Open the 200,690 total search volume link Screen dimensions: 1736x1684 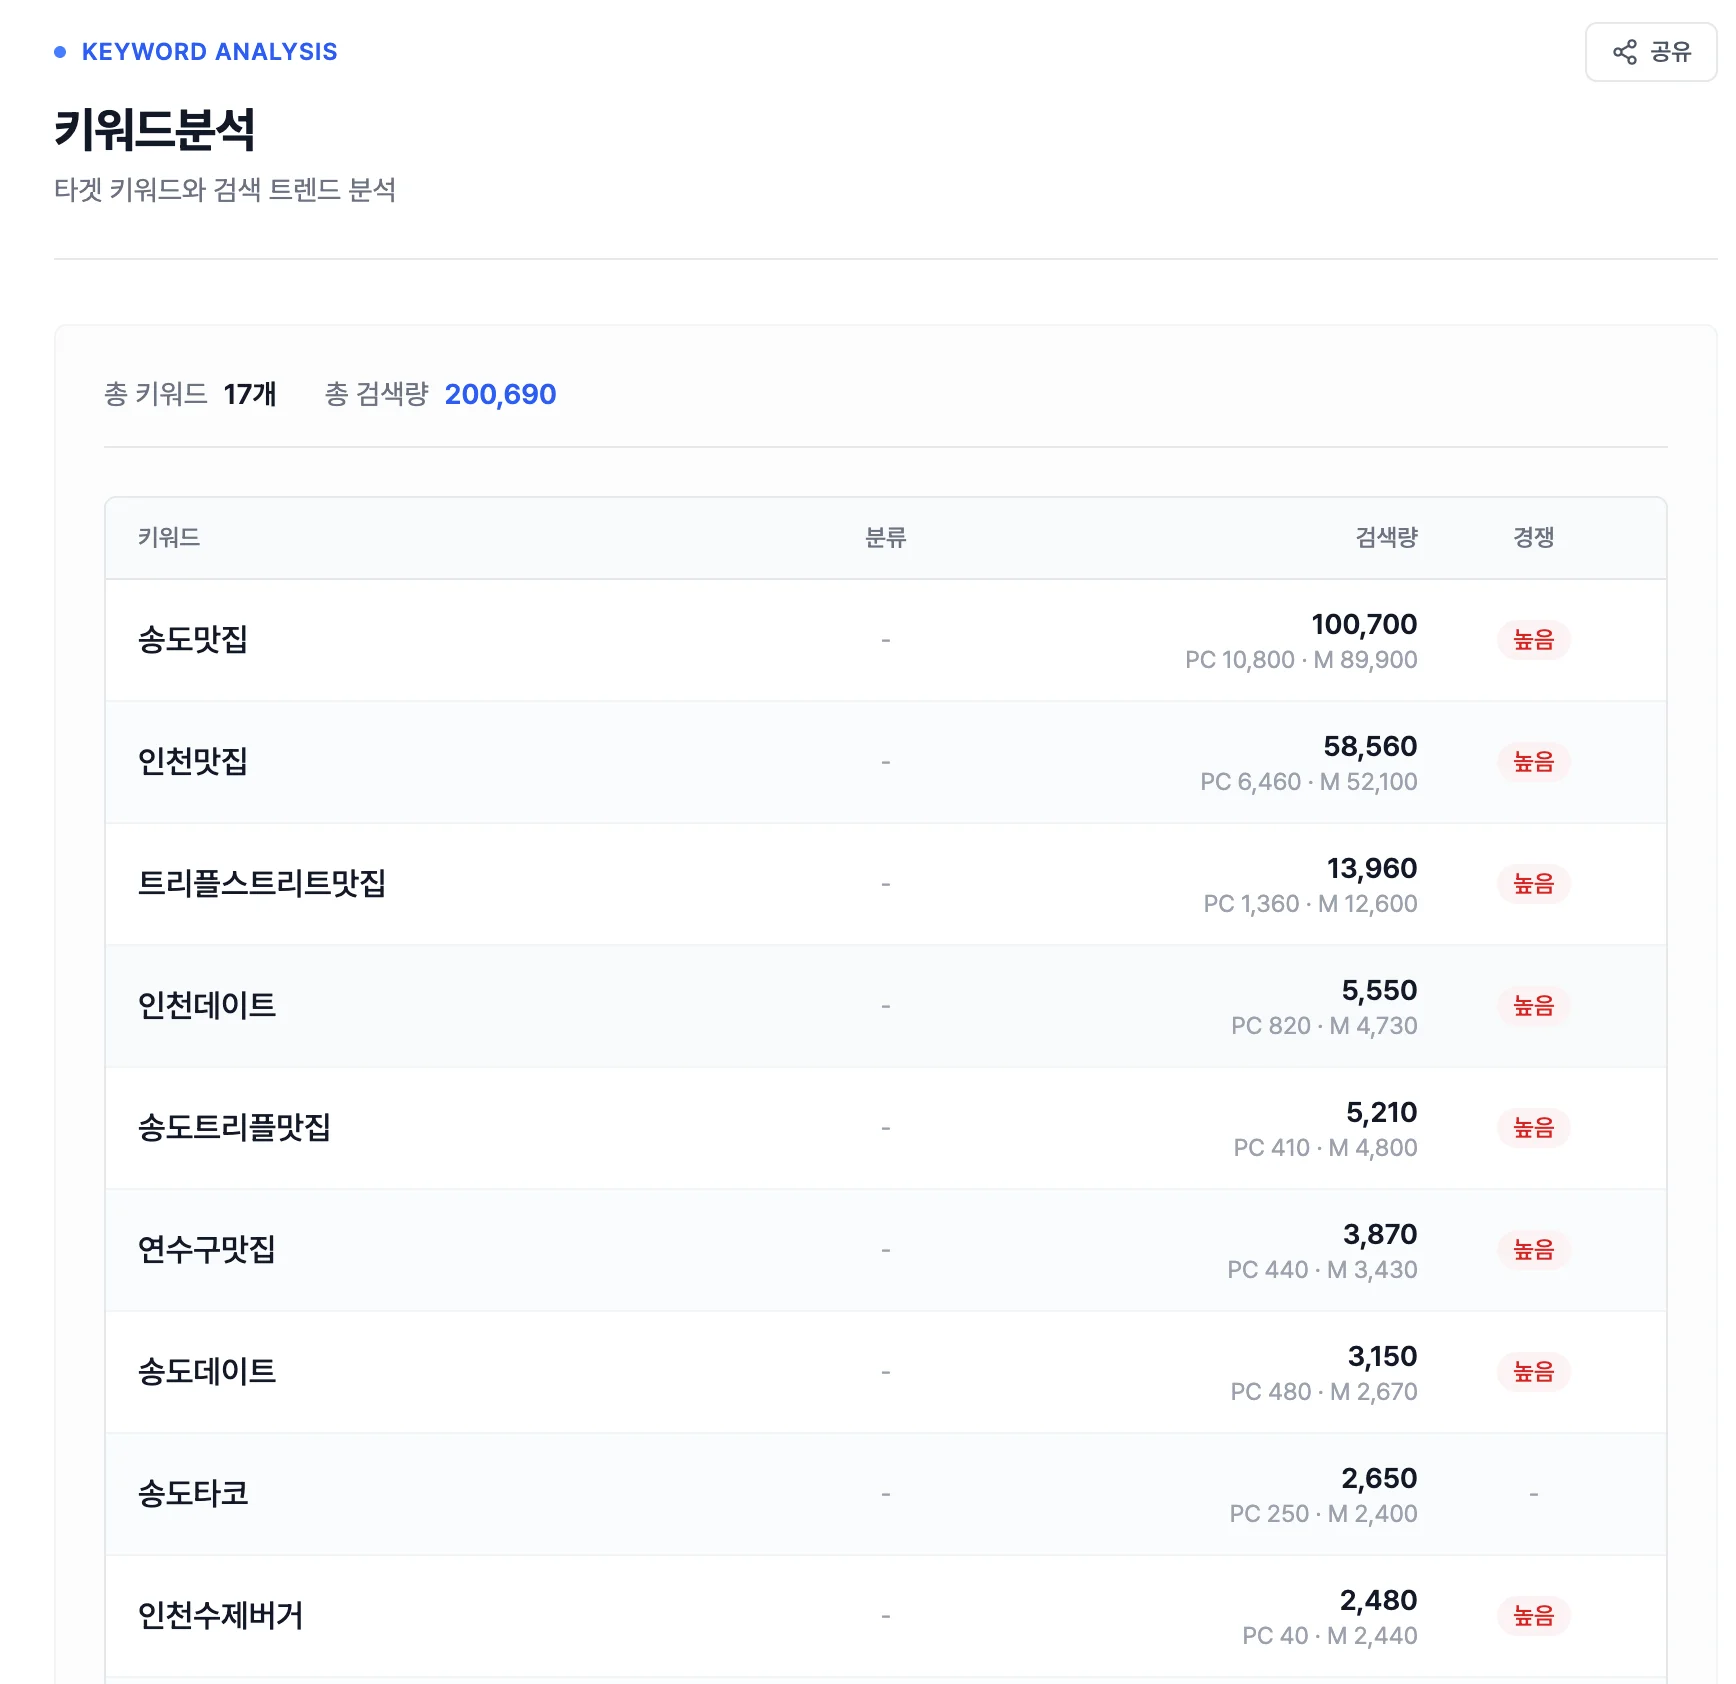tap(500, 394)
